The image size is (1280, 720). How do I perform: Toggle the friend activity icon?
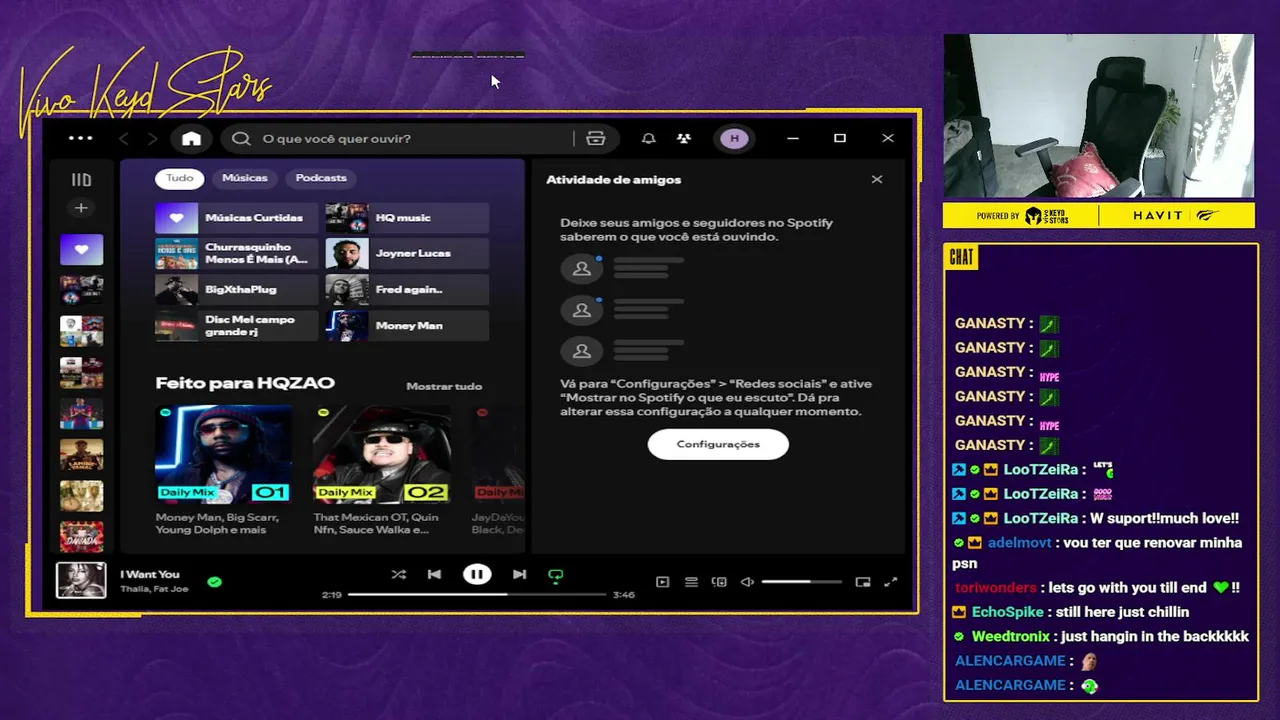684,138
